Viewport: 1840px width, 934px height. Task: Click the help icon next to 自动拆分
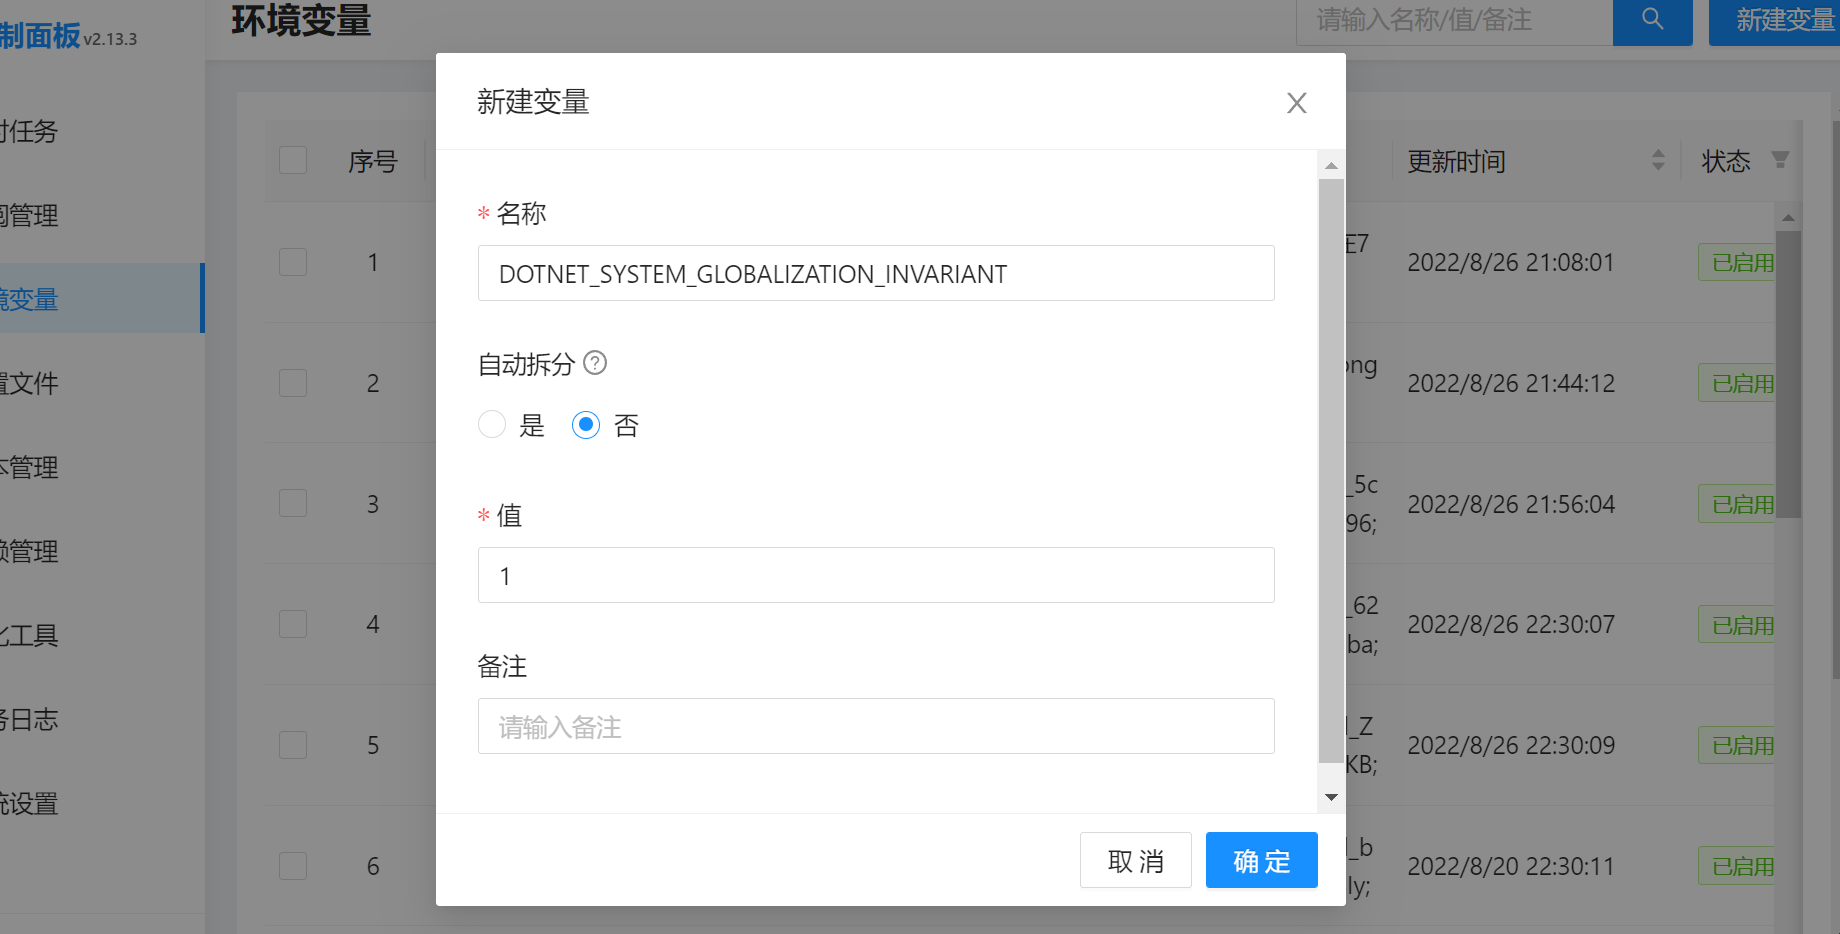(595, 364)
